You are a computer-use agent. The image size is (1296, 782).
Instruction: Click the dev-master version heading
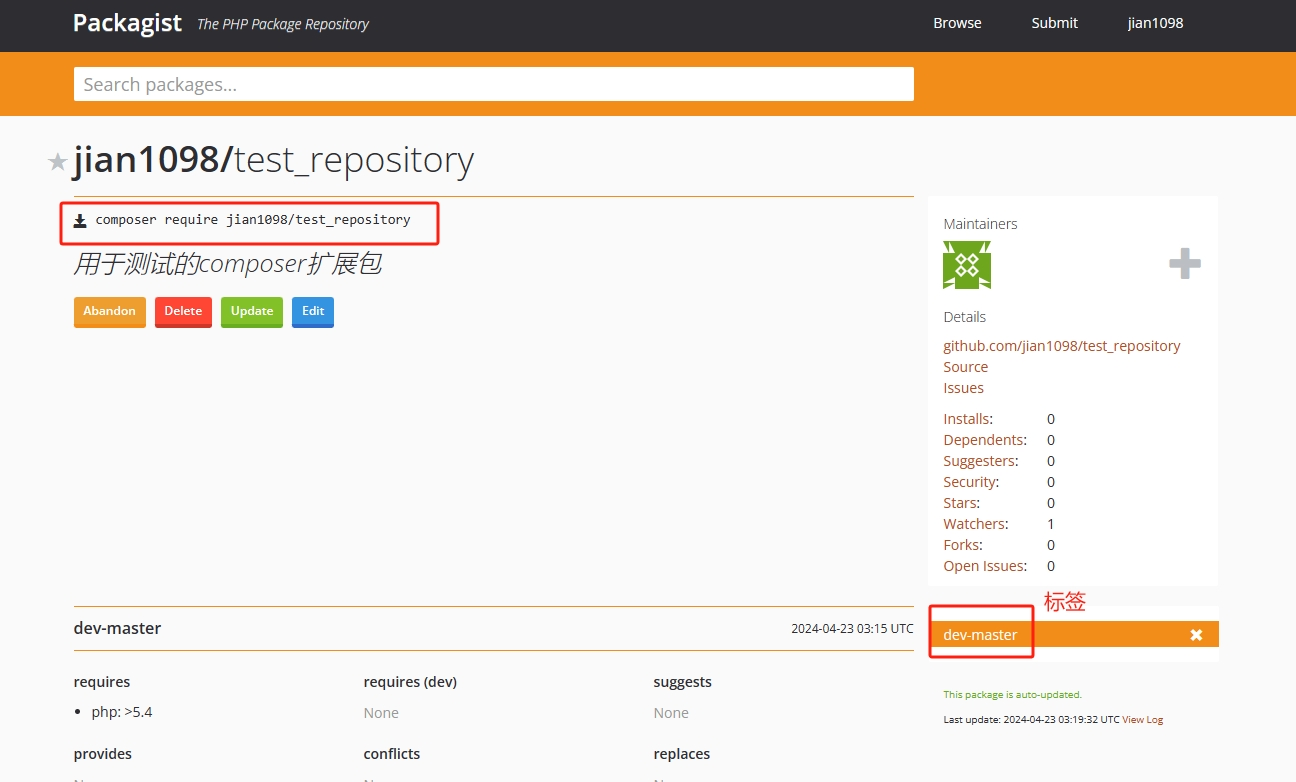click(x=117, y=628)
